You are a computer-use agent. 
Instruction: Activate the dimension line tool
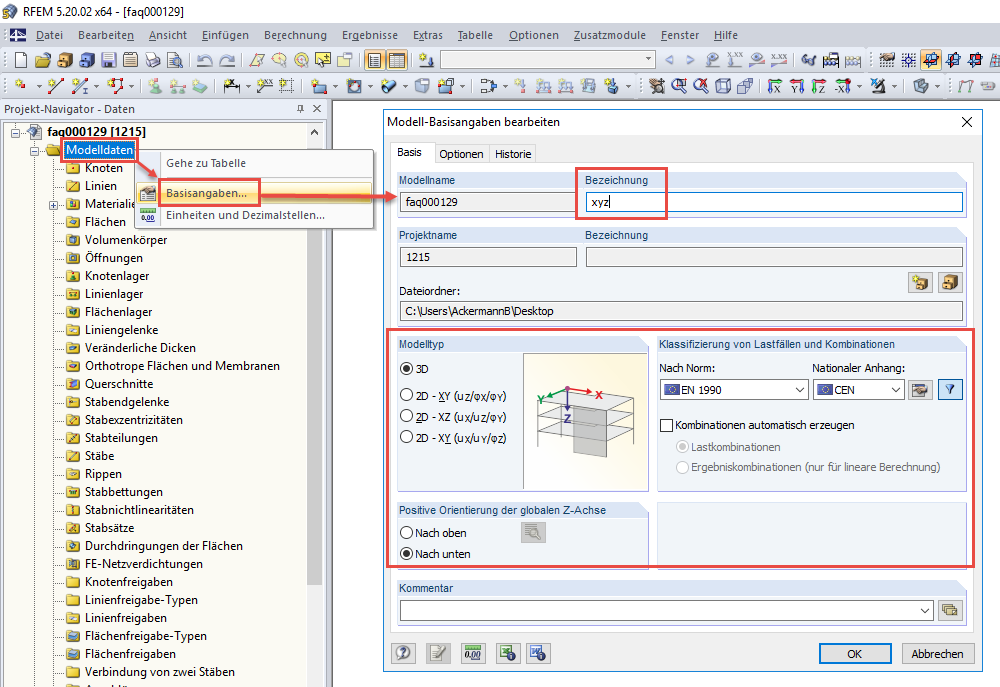click(x=232, y=85)
